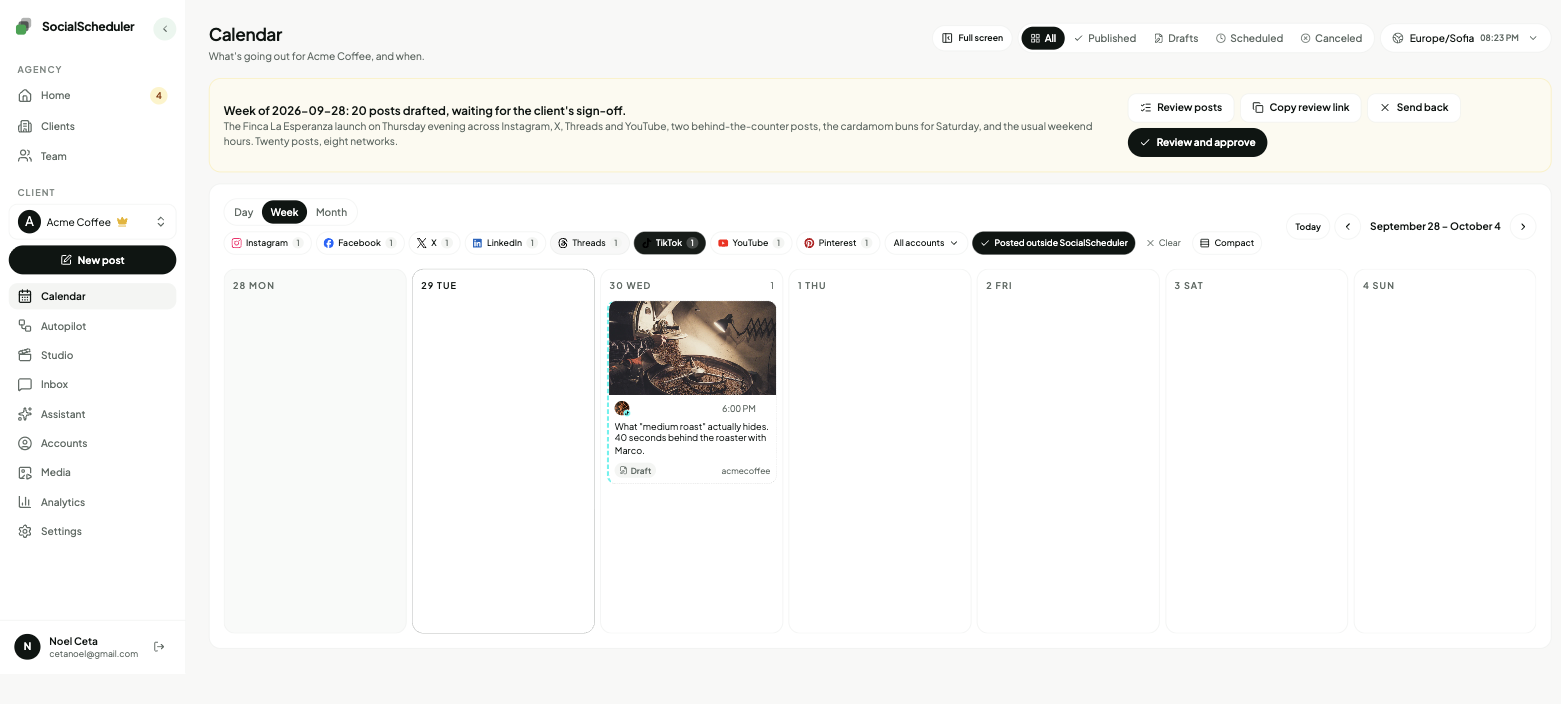1561x704 pixels.
Task: Open the Europe/Sofia timezone dropdown
Action: [x=1465, y=38]
